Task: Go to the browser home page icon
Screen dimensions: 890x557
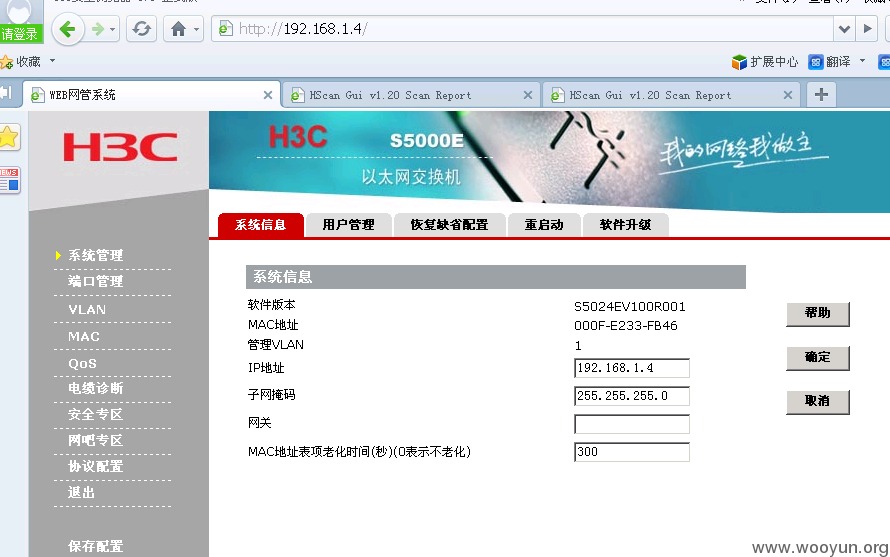Action: [x=178, y=29]
